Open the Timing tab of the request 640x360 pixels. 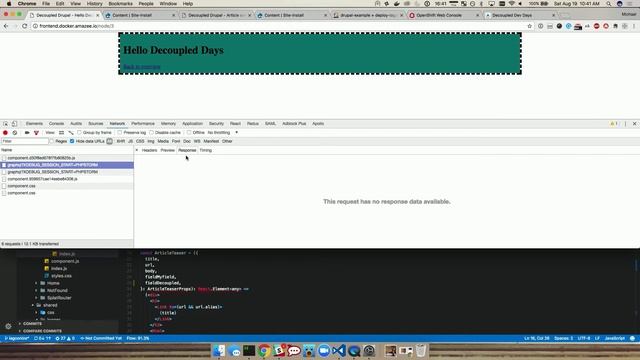point(206,150)
